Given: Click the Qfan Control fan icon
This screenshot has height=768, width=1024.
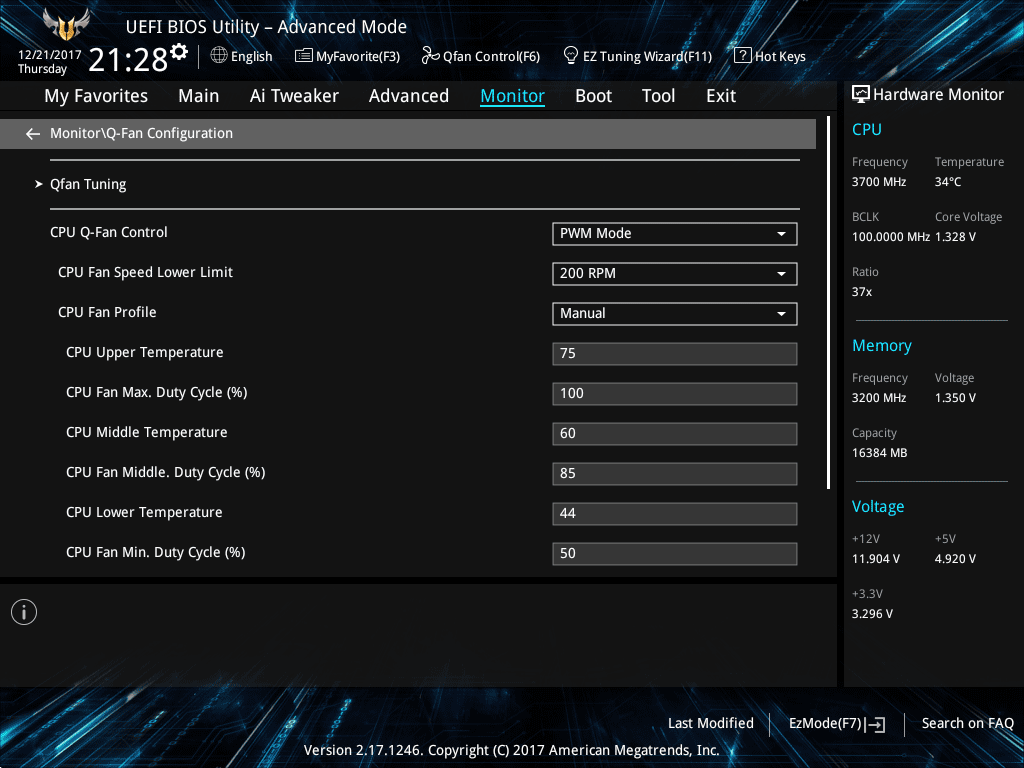Looking at the screenshot, I should [430, 56].
